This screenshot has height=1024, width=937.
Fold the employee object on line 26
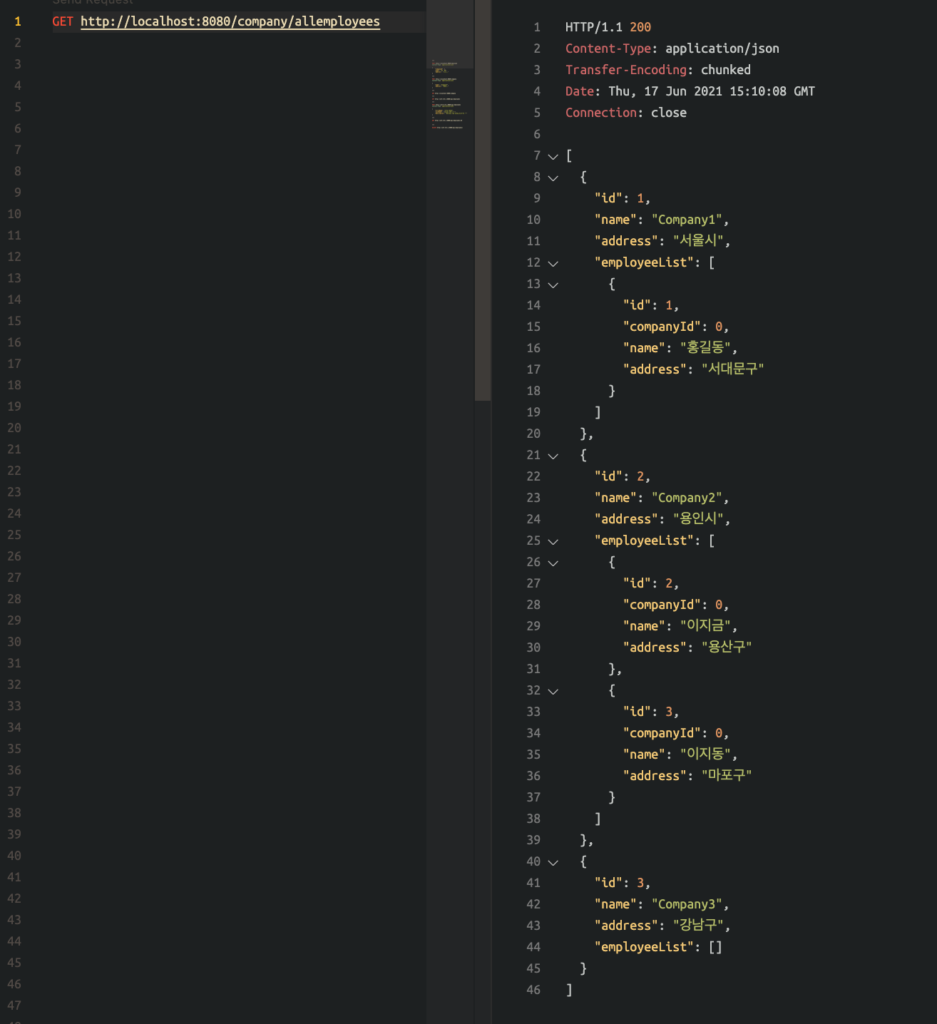point(552,562)
